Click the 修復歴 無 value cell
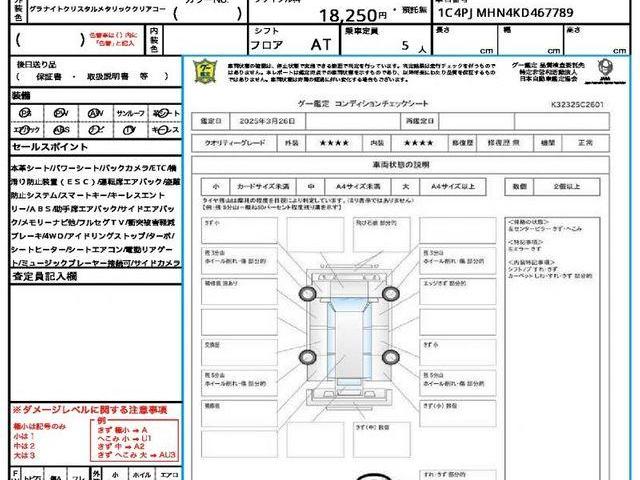 (504, 143)
